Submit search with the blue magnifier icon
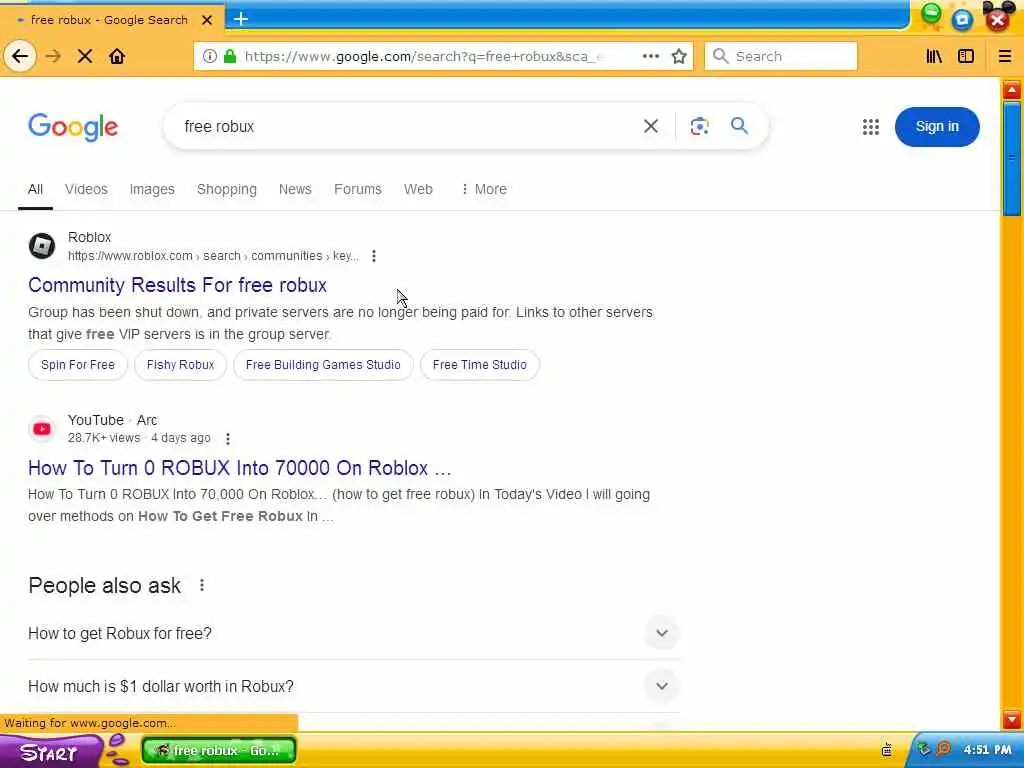The height and width of the screenshot is (768, 1024). (x=739, y=125)
